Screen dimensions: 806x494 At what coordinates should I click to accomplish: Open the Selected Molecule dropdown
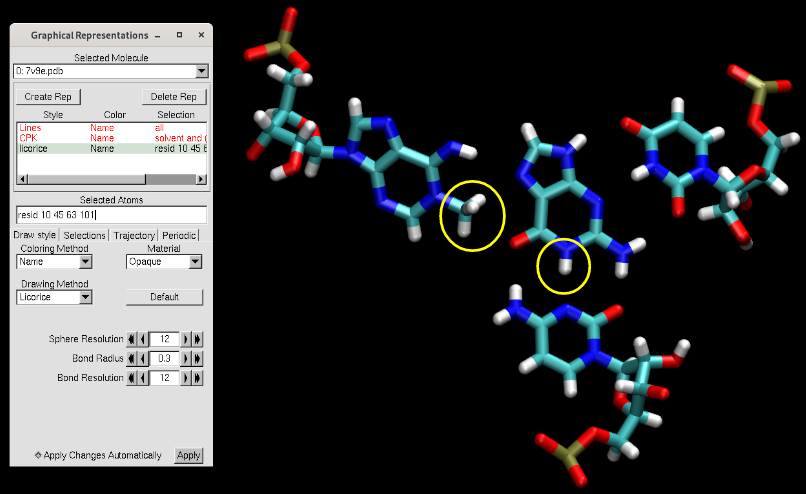pos(201,71)
